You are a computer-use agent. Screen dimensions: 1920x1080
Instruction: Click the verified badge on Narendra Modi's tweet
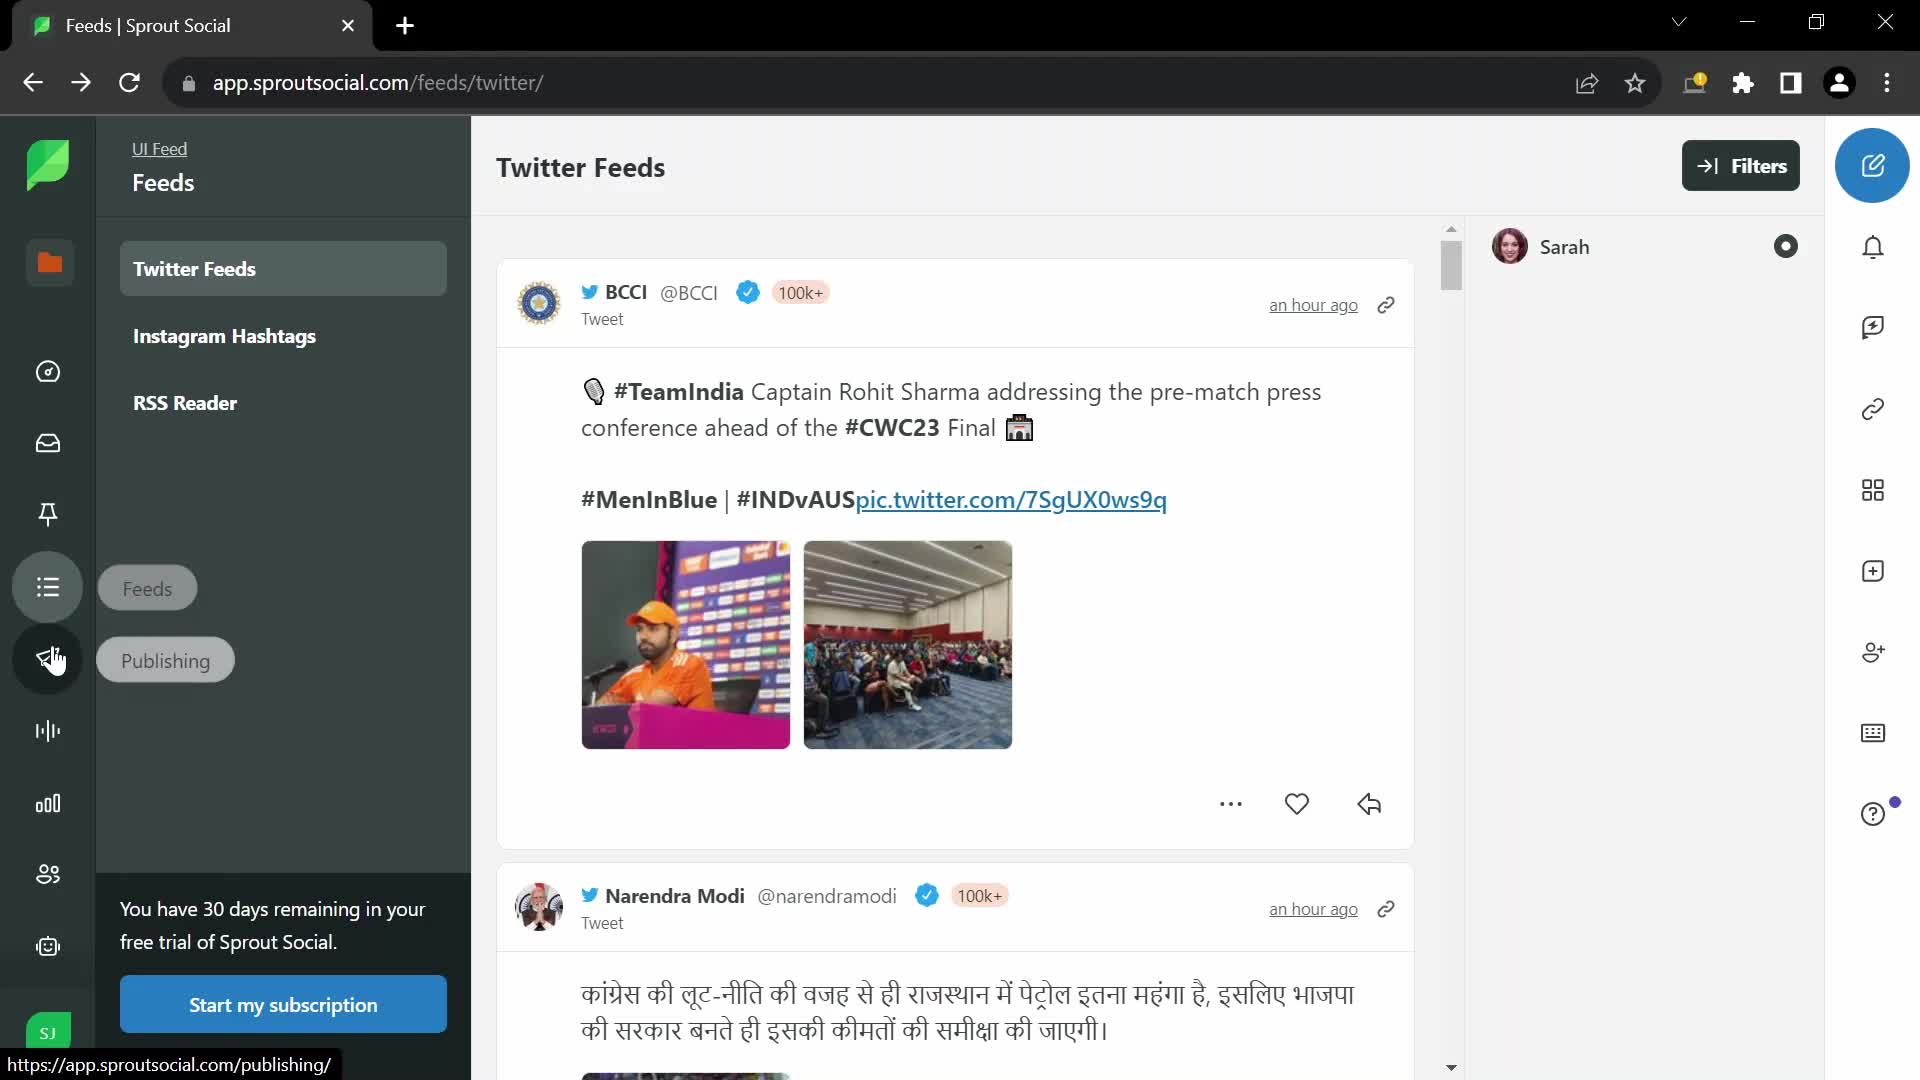click(x=928, y=895)
